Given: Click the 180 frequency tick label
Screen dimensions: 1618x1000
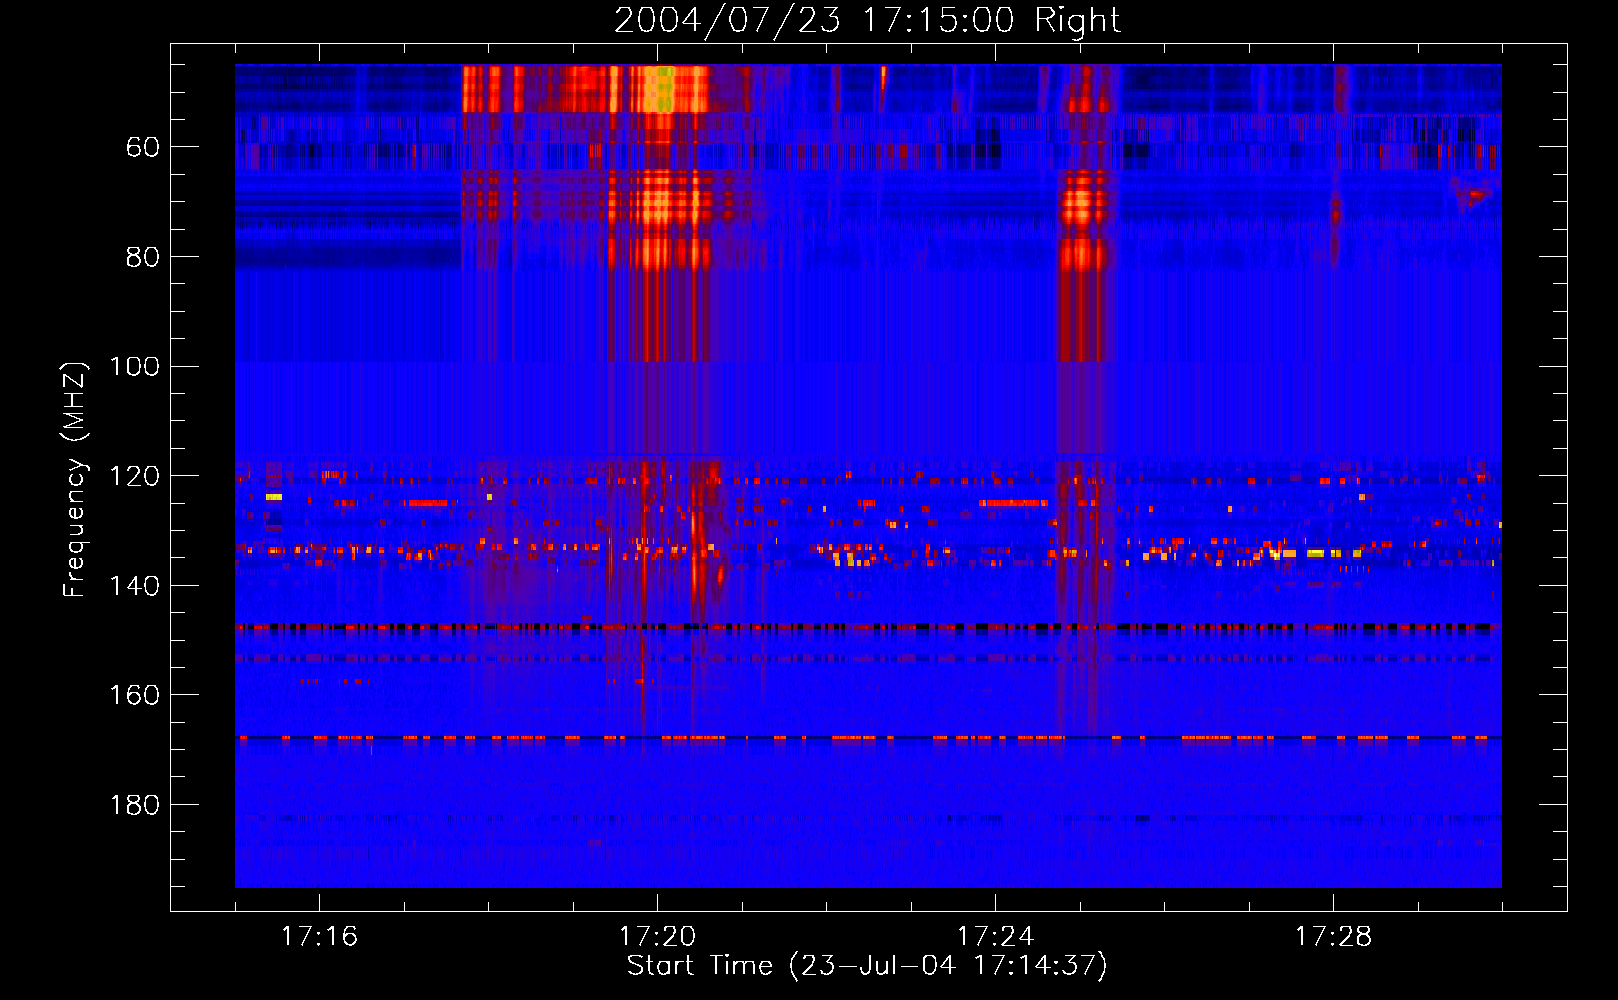Looking at the screenshot, I should (x=134, y=805).
